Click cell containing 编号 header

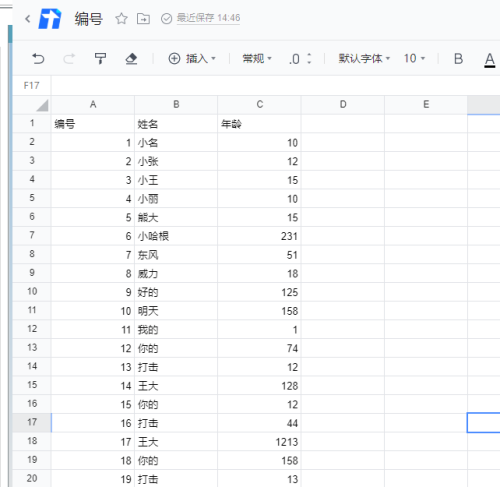point(93,124)
